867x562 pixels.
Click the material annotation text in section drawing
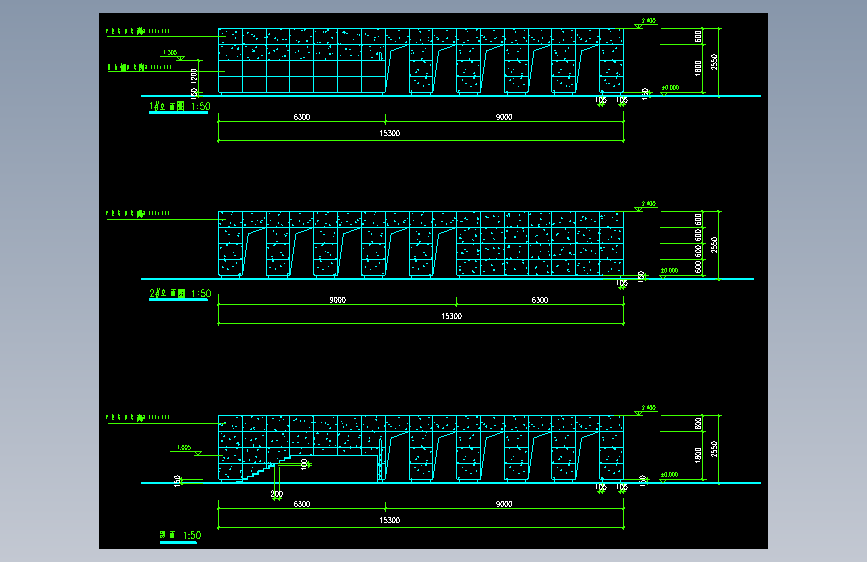click(x=138, y=417)
